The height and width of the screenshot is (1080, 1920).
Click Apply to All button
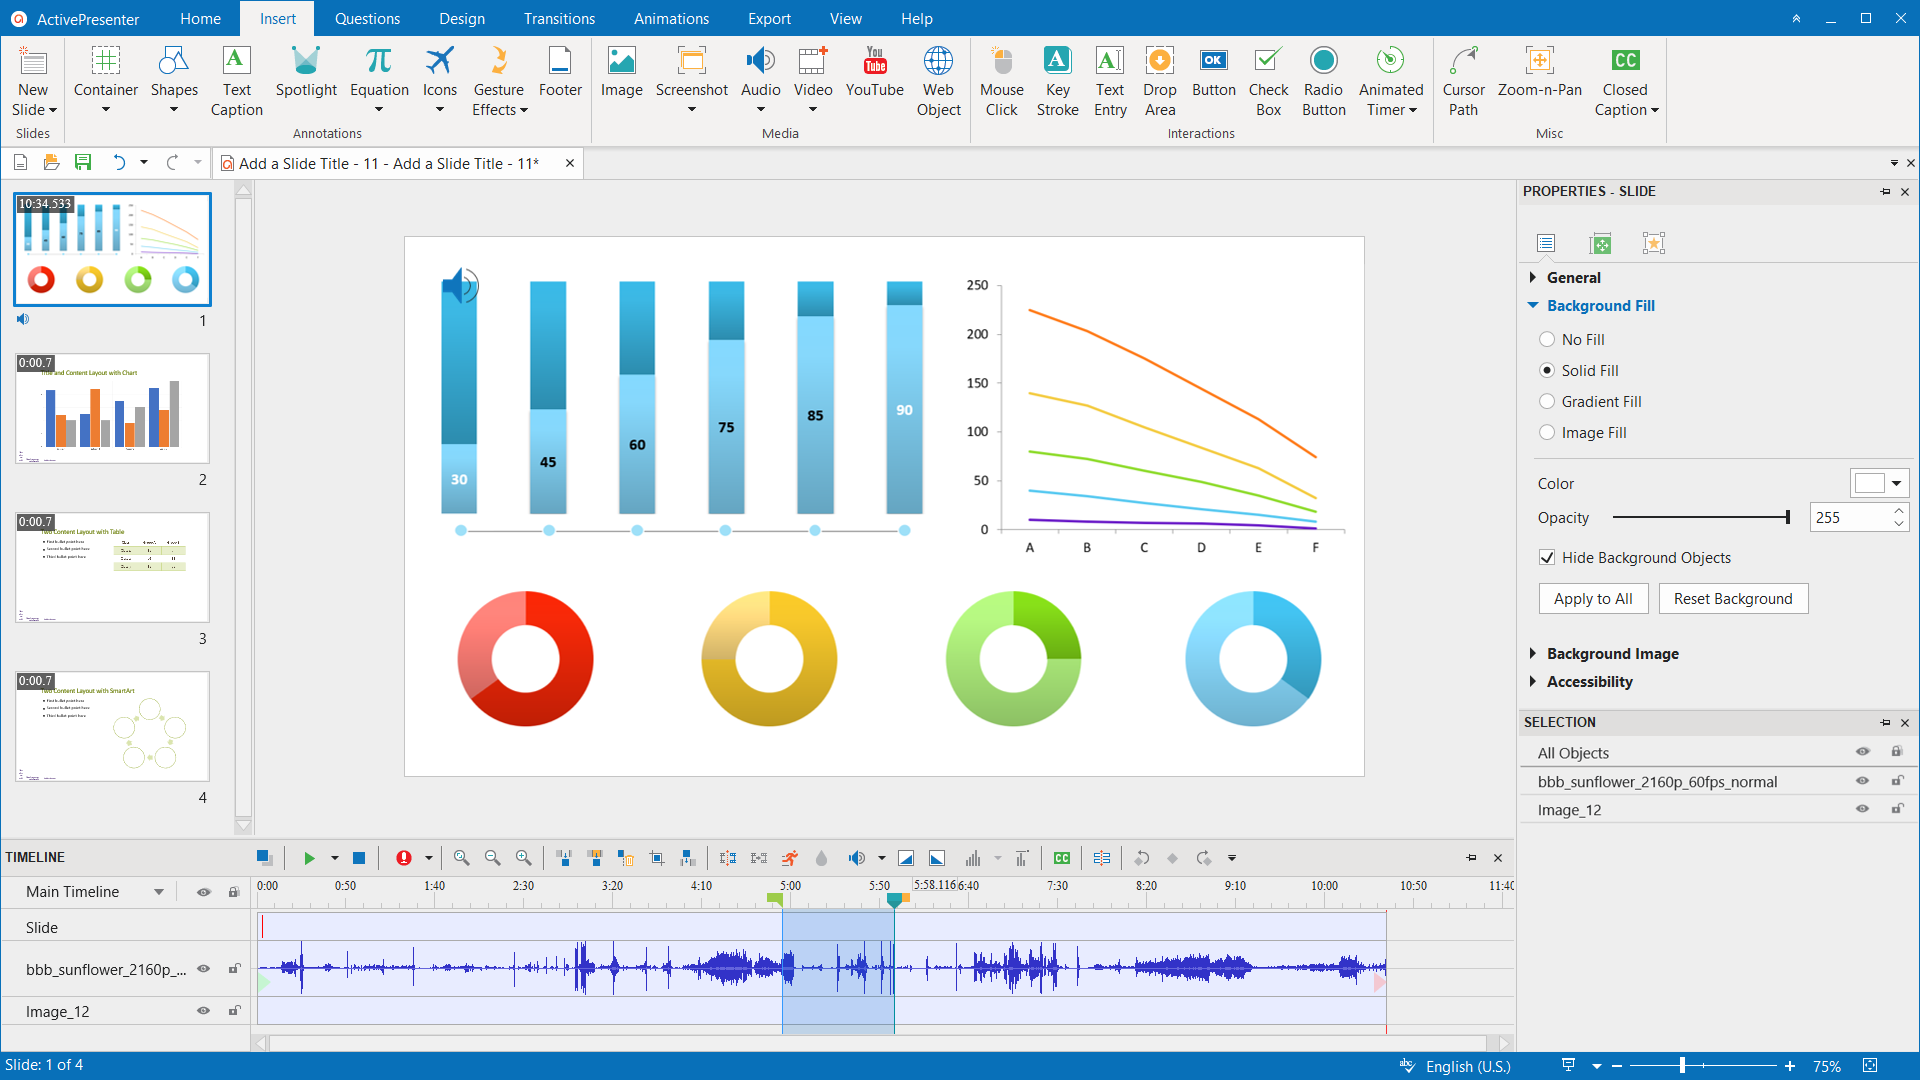point(1592,599)
